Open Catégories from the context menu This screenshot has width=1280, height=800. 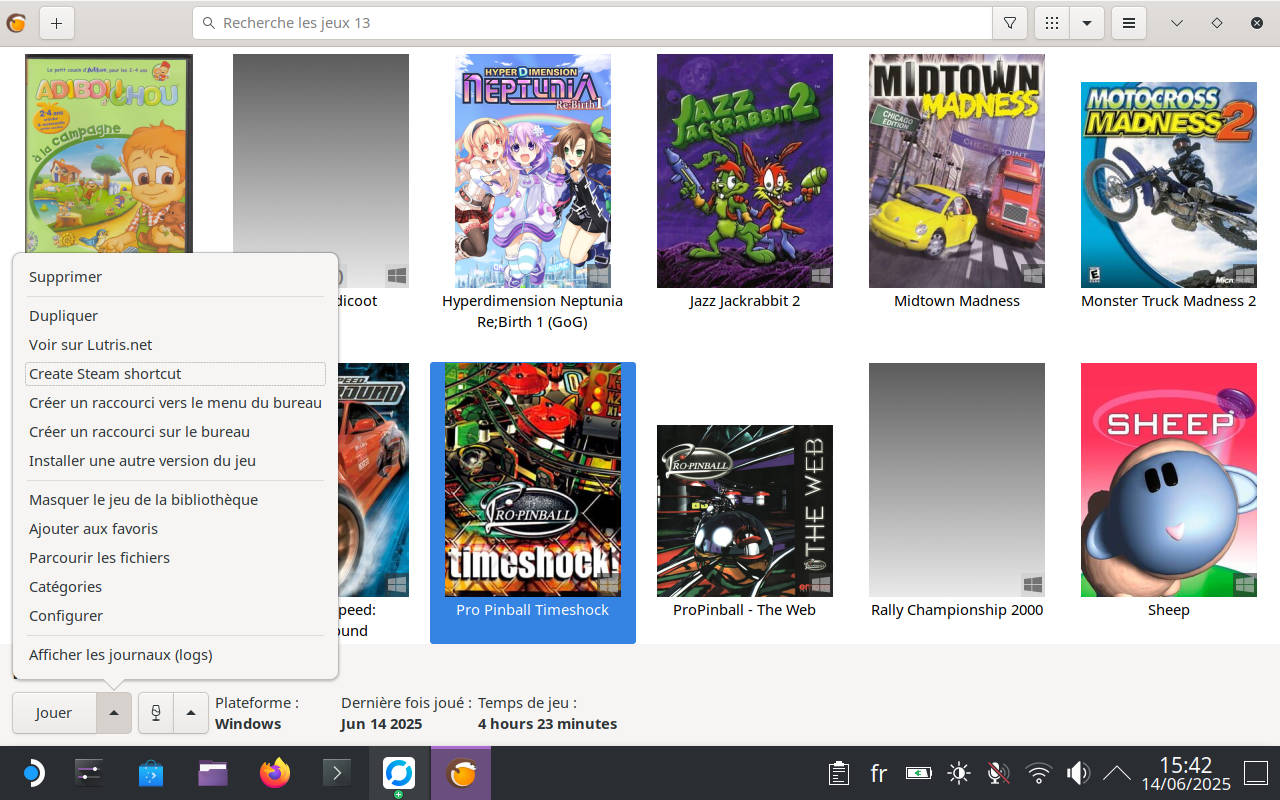[x=175, y=587]
